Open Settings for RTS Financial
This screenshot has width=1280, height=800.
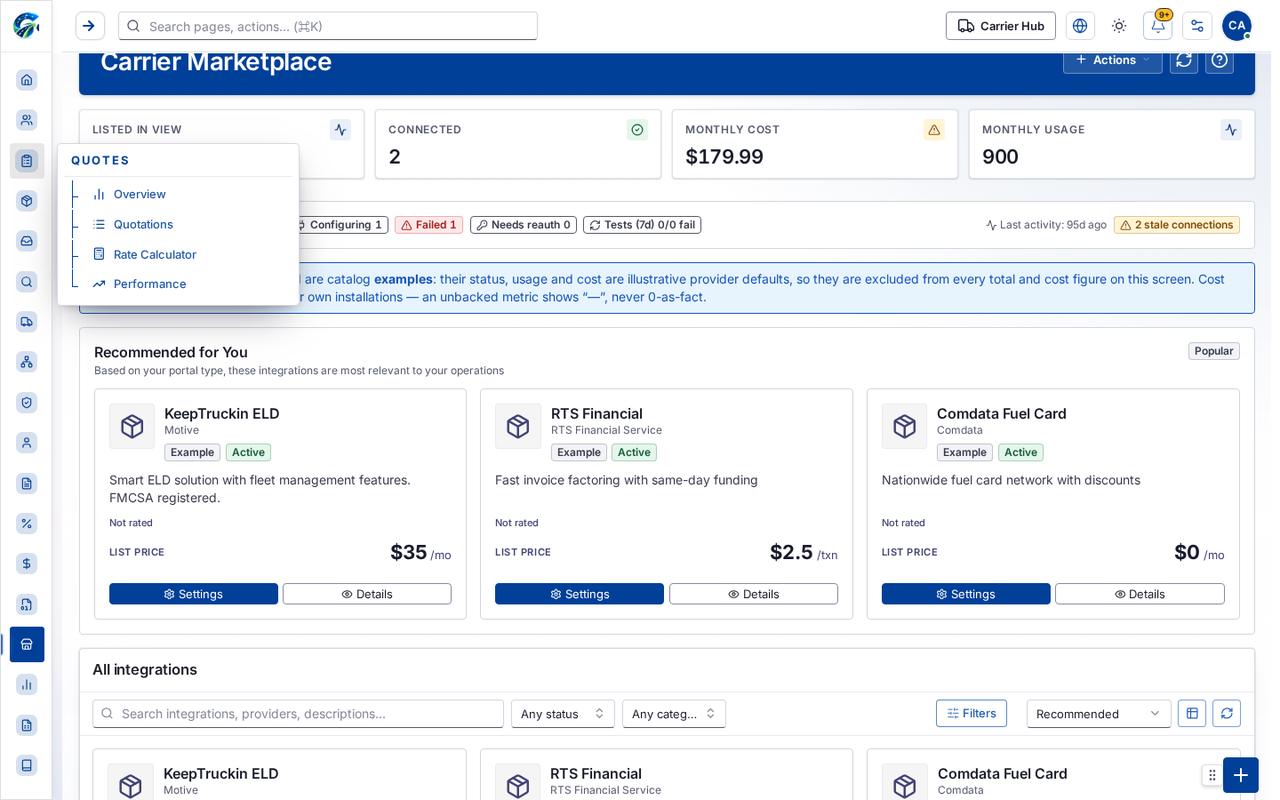tap(579, 594)
